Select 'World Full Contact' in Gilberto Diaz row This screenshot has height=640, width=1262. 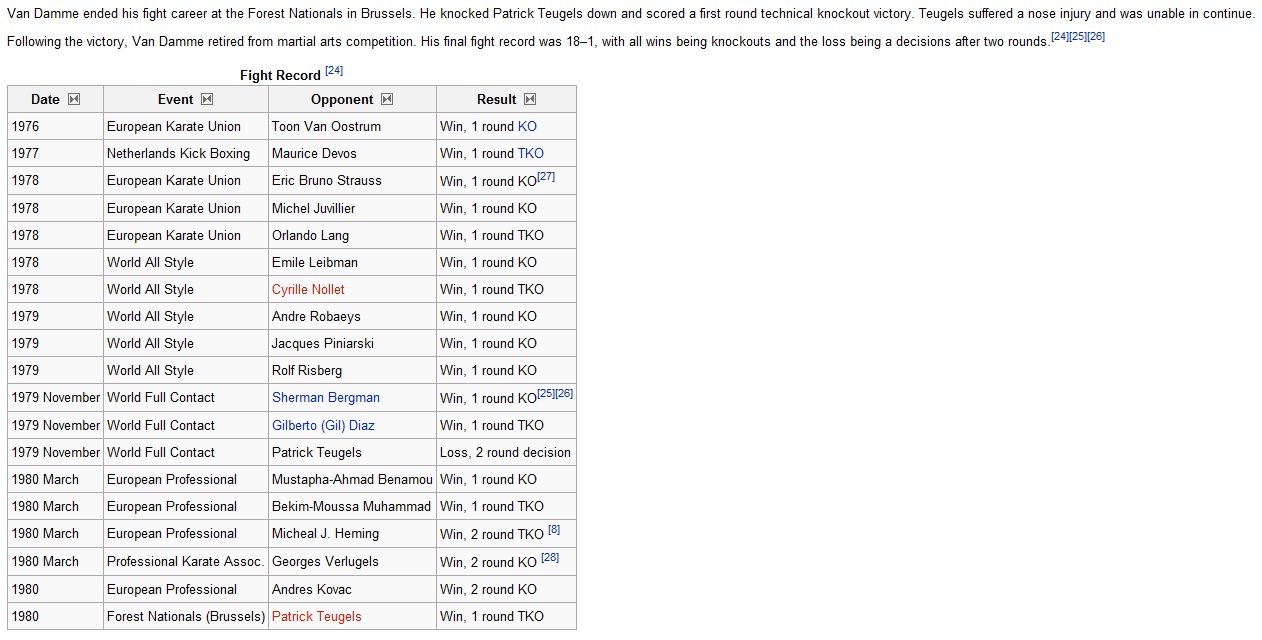[161, 425]
